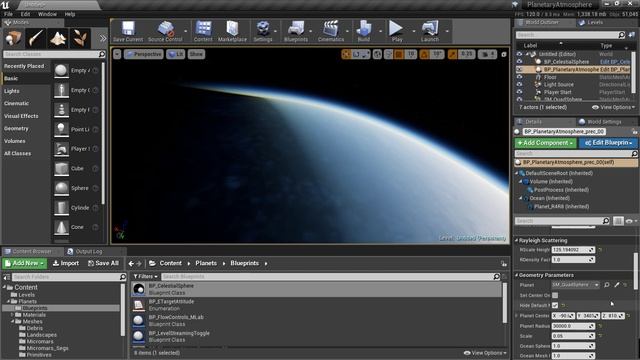
Task: Open Source Control in the toolbar
Action: pos(165,31)
